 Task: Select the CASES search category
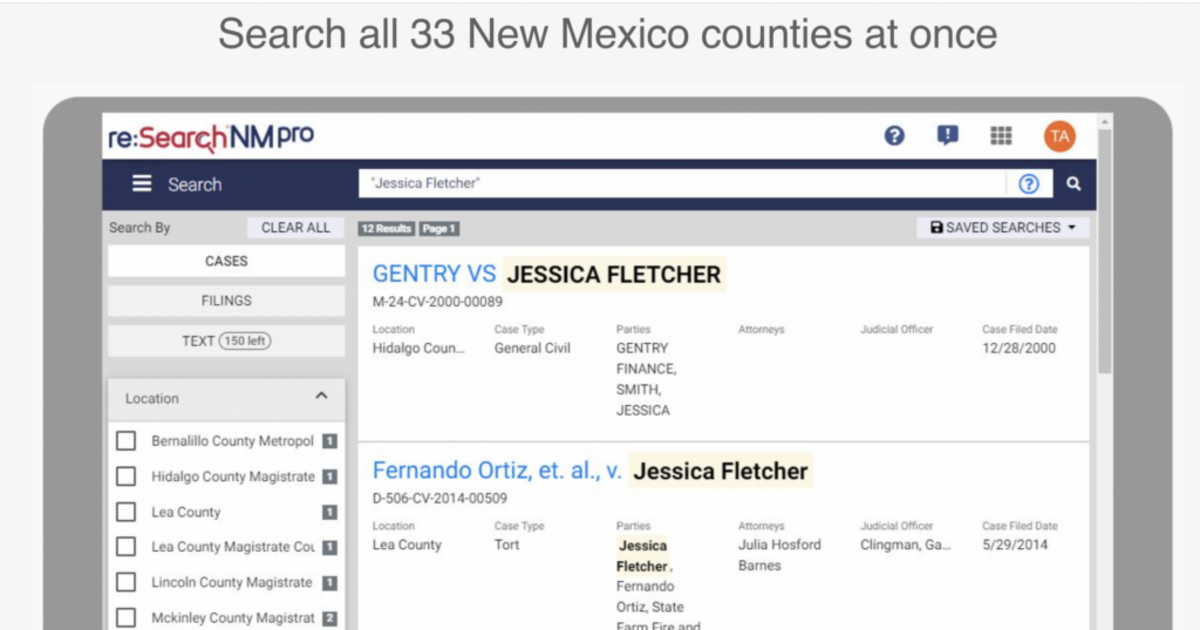point(225,261)
